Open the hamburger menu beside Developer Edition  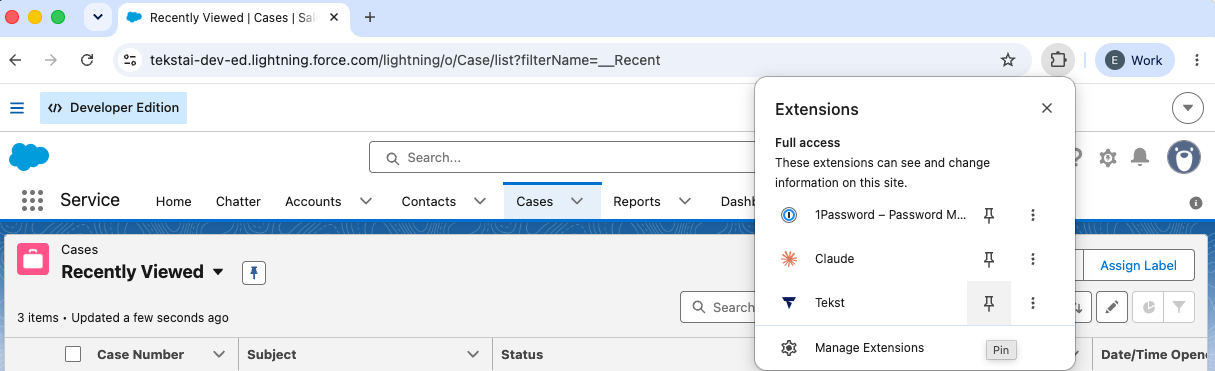pyautogui.click(x=17, y=108)
